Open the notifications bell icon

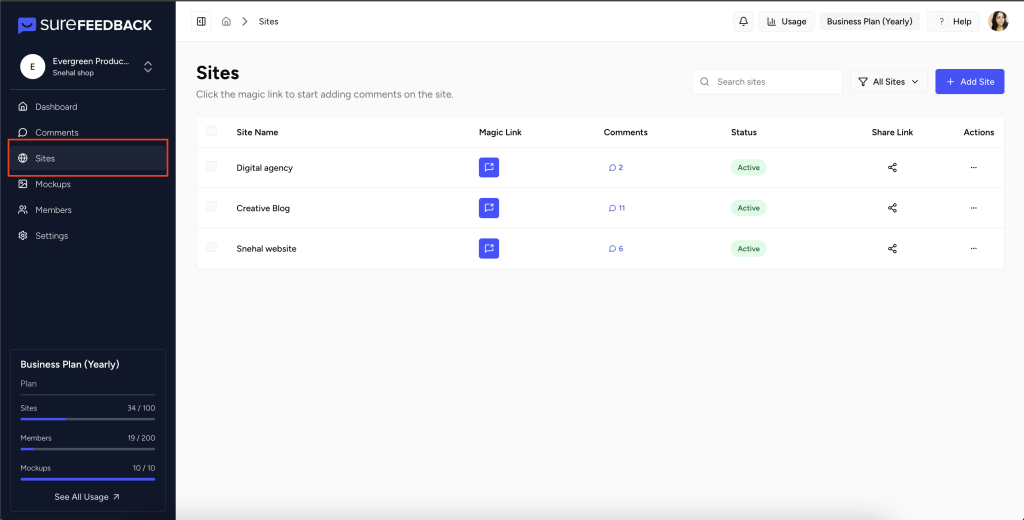(x=743, y=21)
